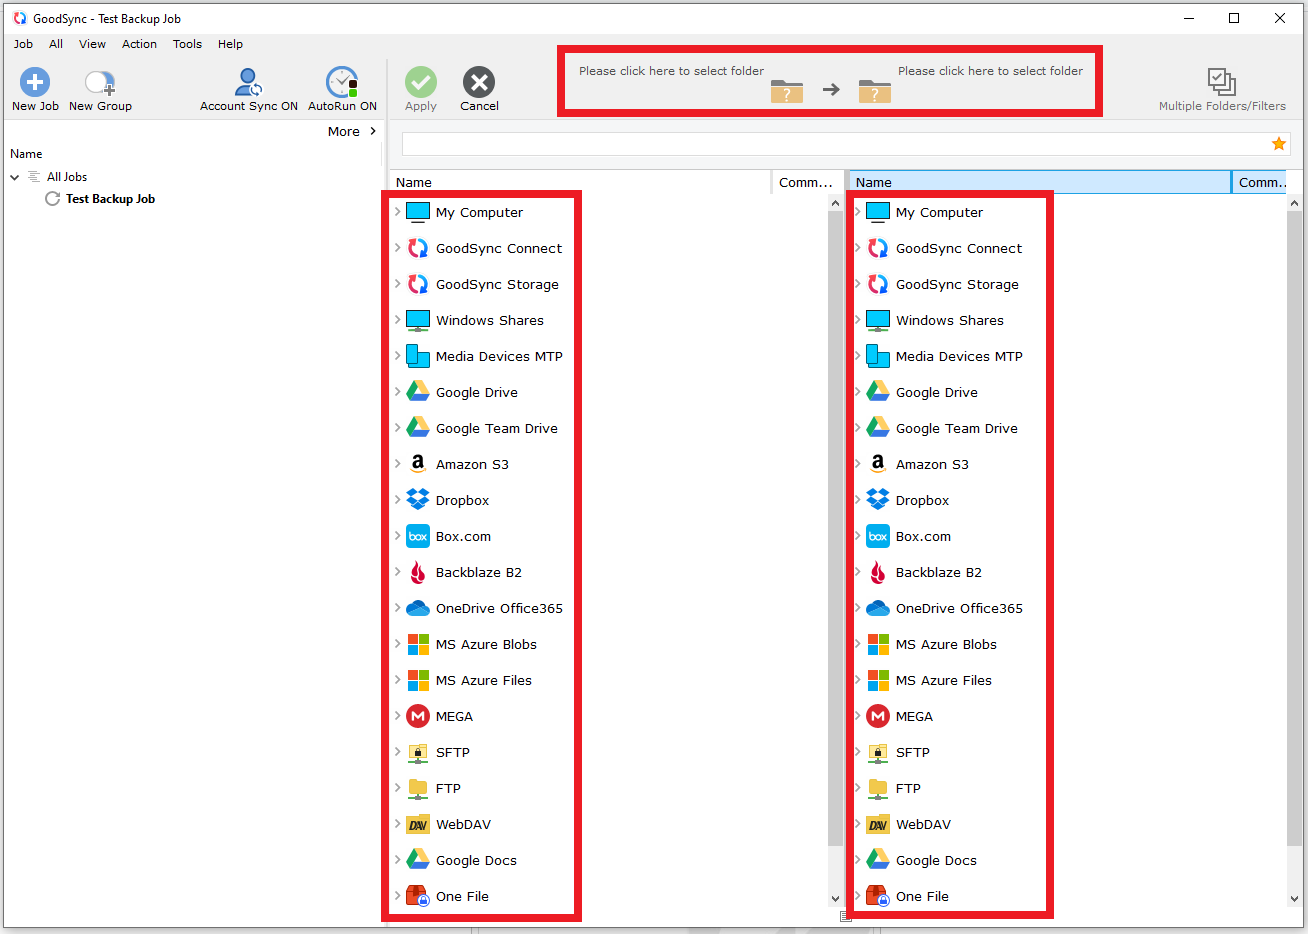The height and width of the screenshot is (934, 1308).
Task: Toggle AutoRun ON
Action: point(342,84)
